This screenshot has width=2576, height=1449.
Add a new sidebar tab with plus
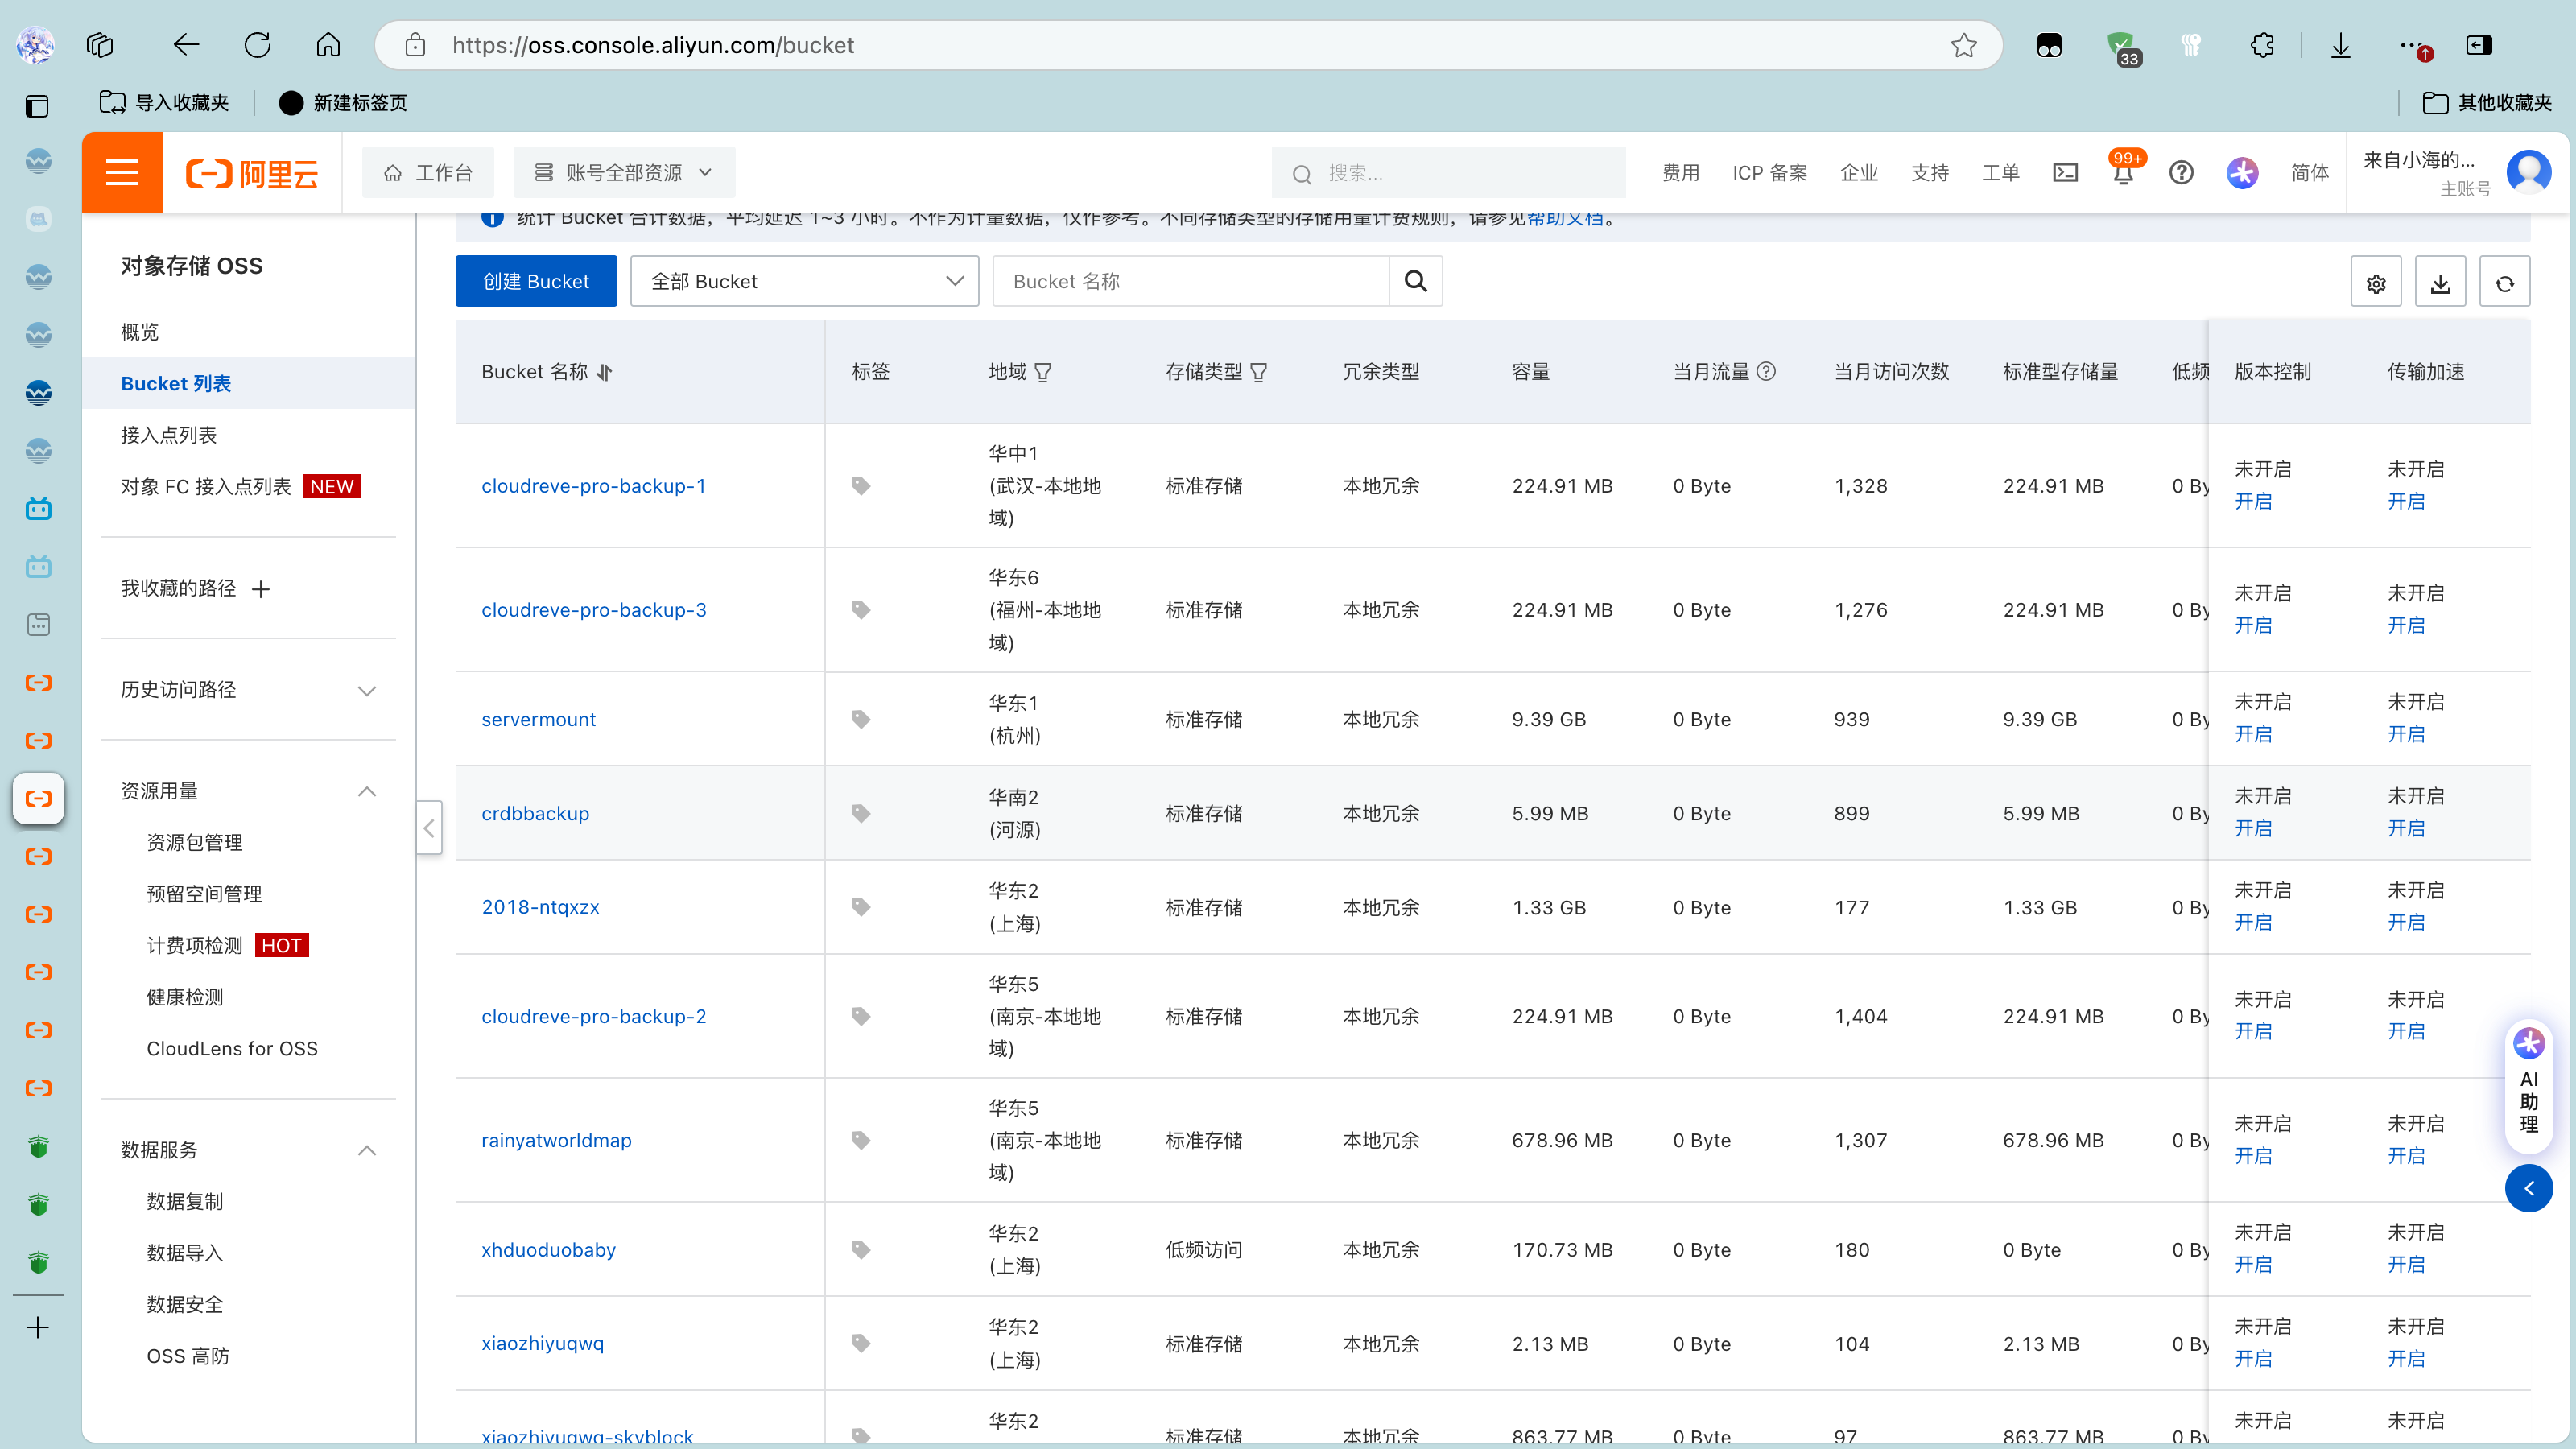click(x=38, y=1327)
